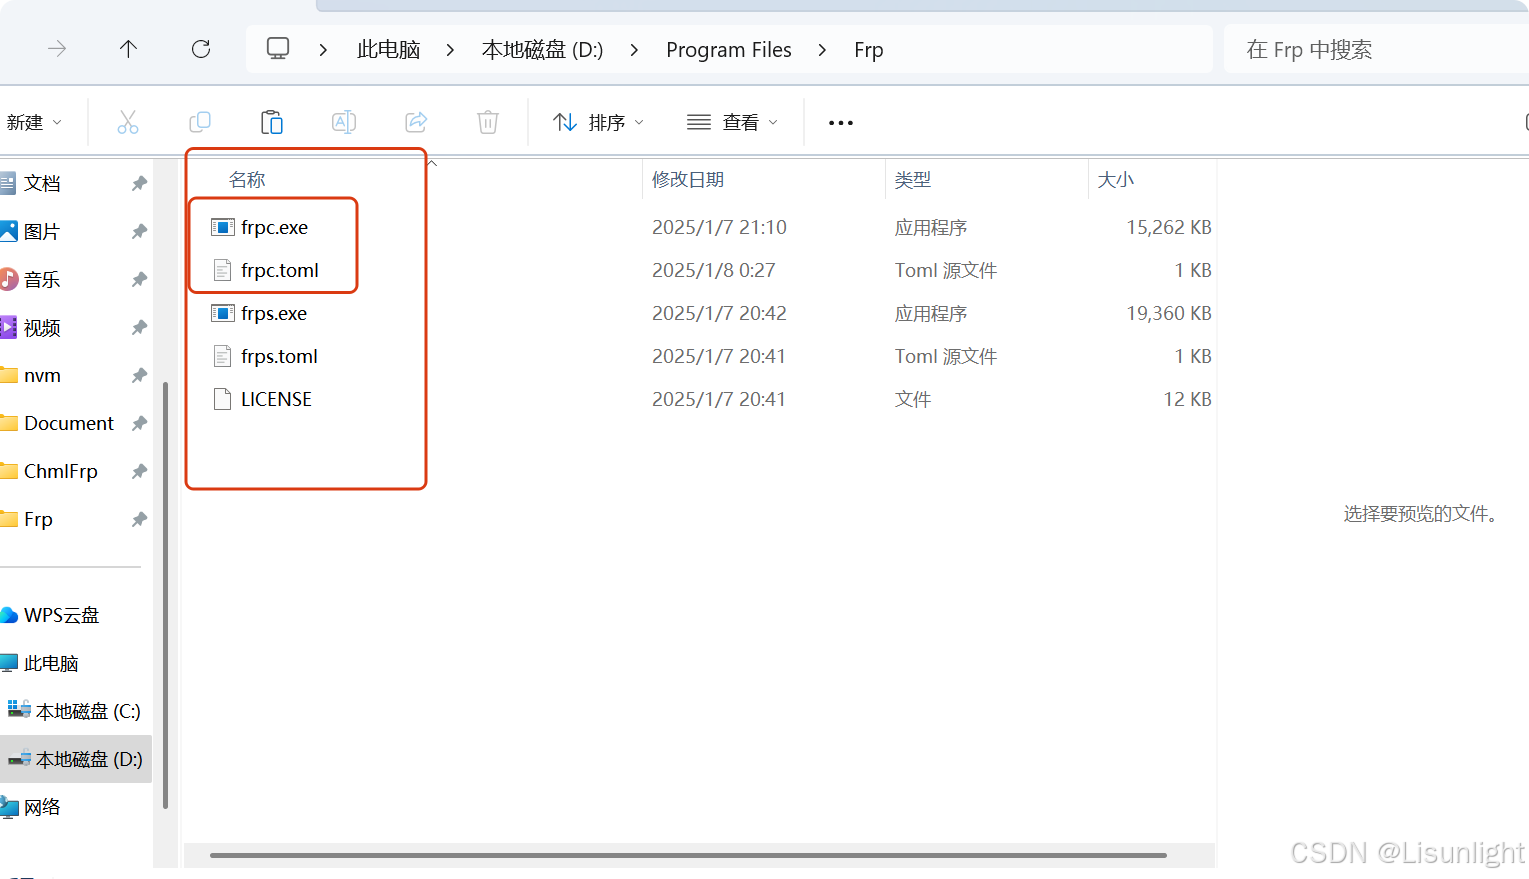Viewport: 1529px width, 879px height.
Task: Navigate to Program Files in breadcrumb
Action: click(x=729, y=50)
